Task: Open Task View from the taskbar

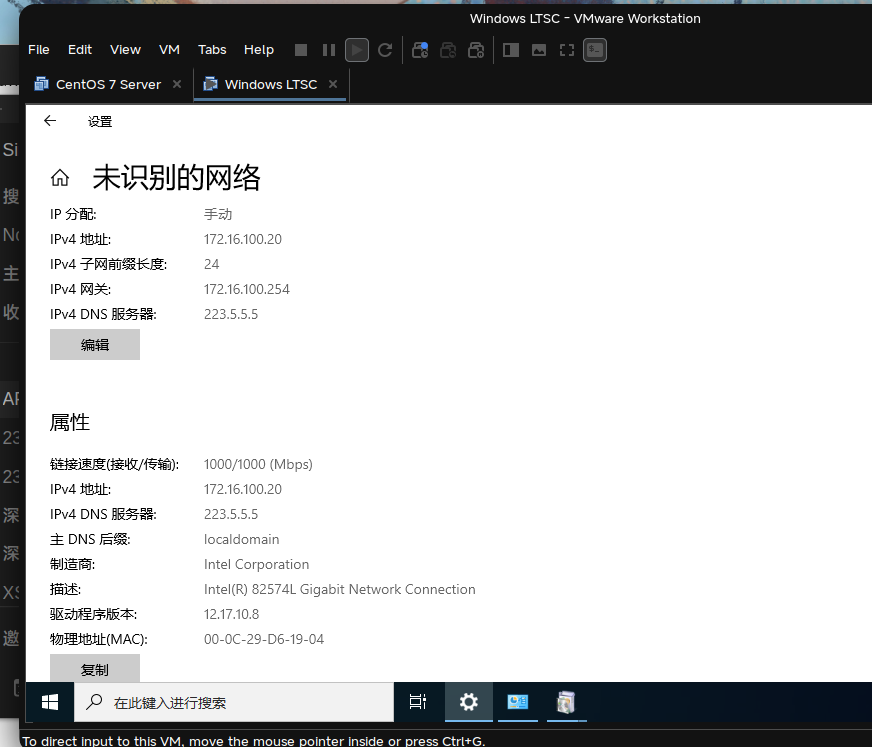Action: (x=417, y=702)
